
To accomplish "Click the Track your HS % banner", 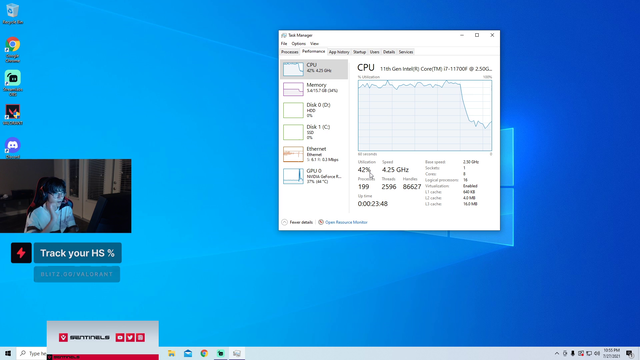I will coord(78,253).
